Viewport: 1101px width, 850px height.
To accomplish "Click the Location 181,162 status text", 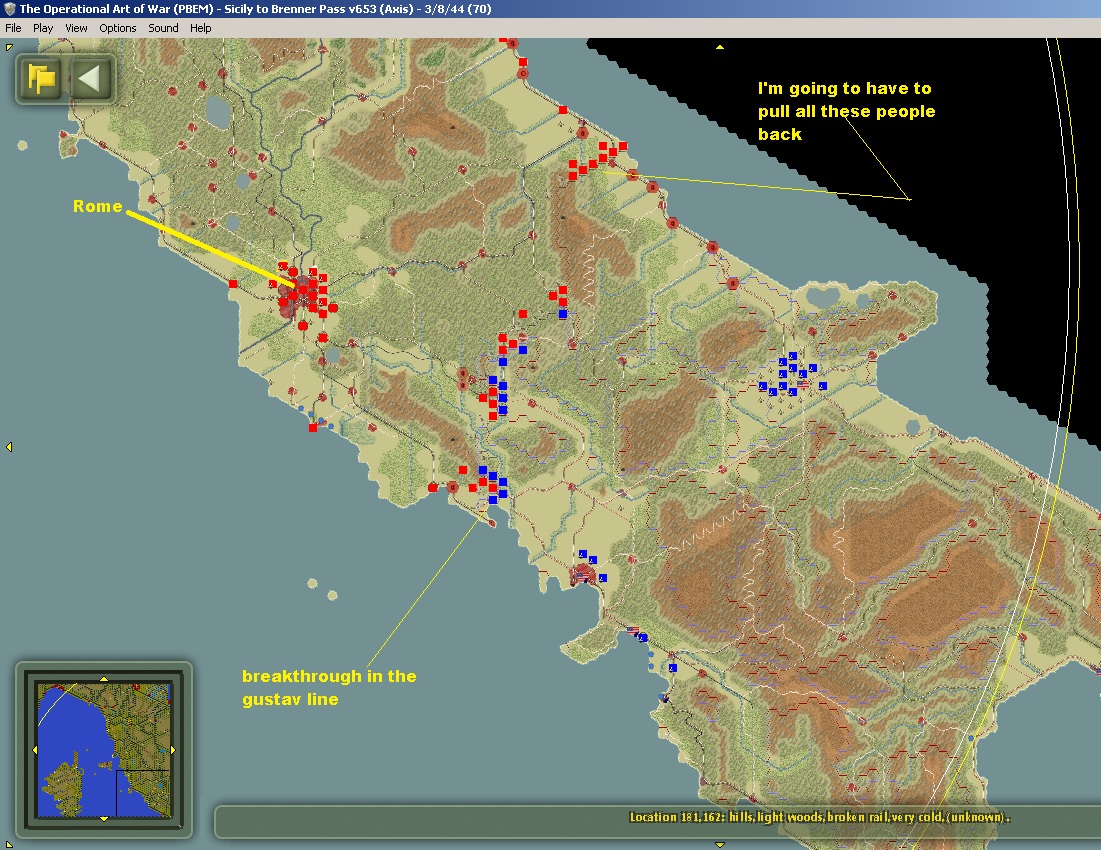I will pyautogui.click(x=819, y=817).
